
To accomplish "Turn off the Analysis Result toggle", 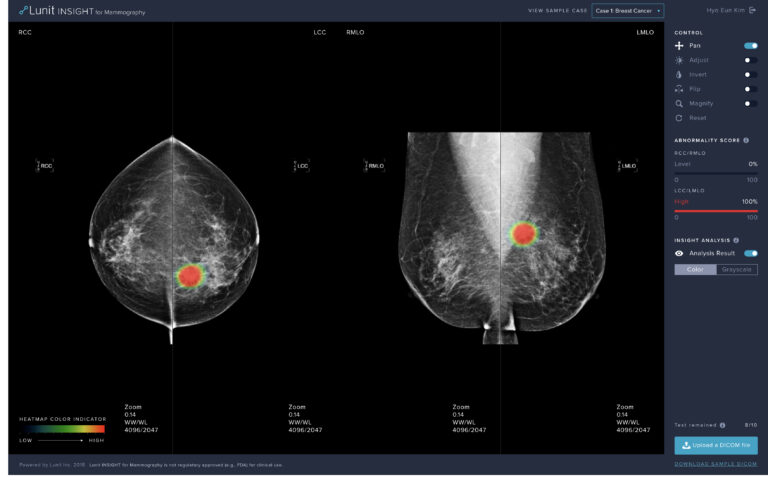I will [750, 254].
